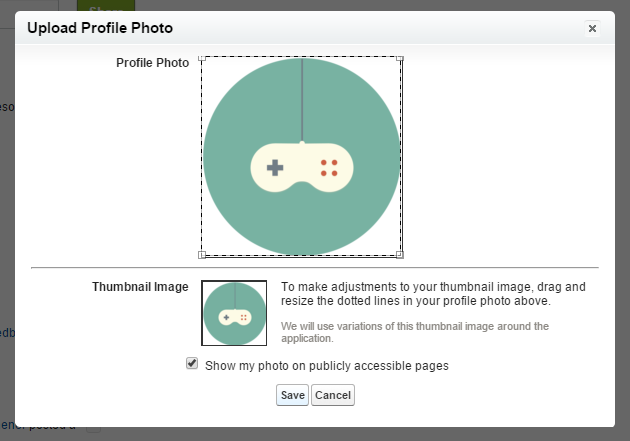Close the Upload Profile Photo dialog
Image resolution: width=630 pixels, height=441 pixels.
[592, 29]
